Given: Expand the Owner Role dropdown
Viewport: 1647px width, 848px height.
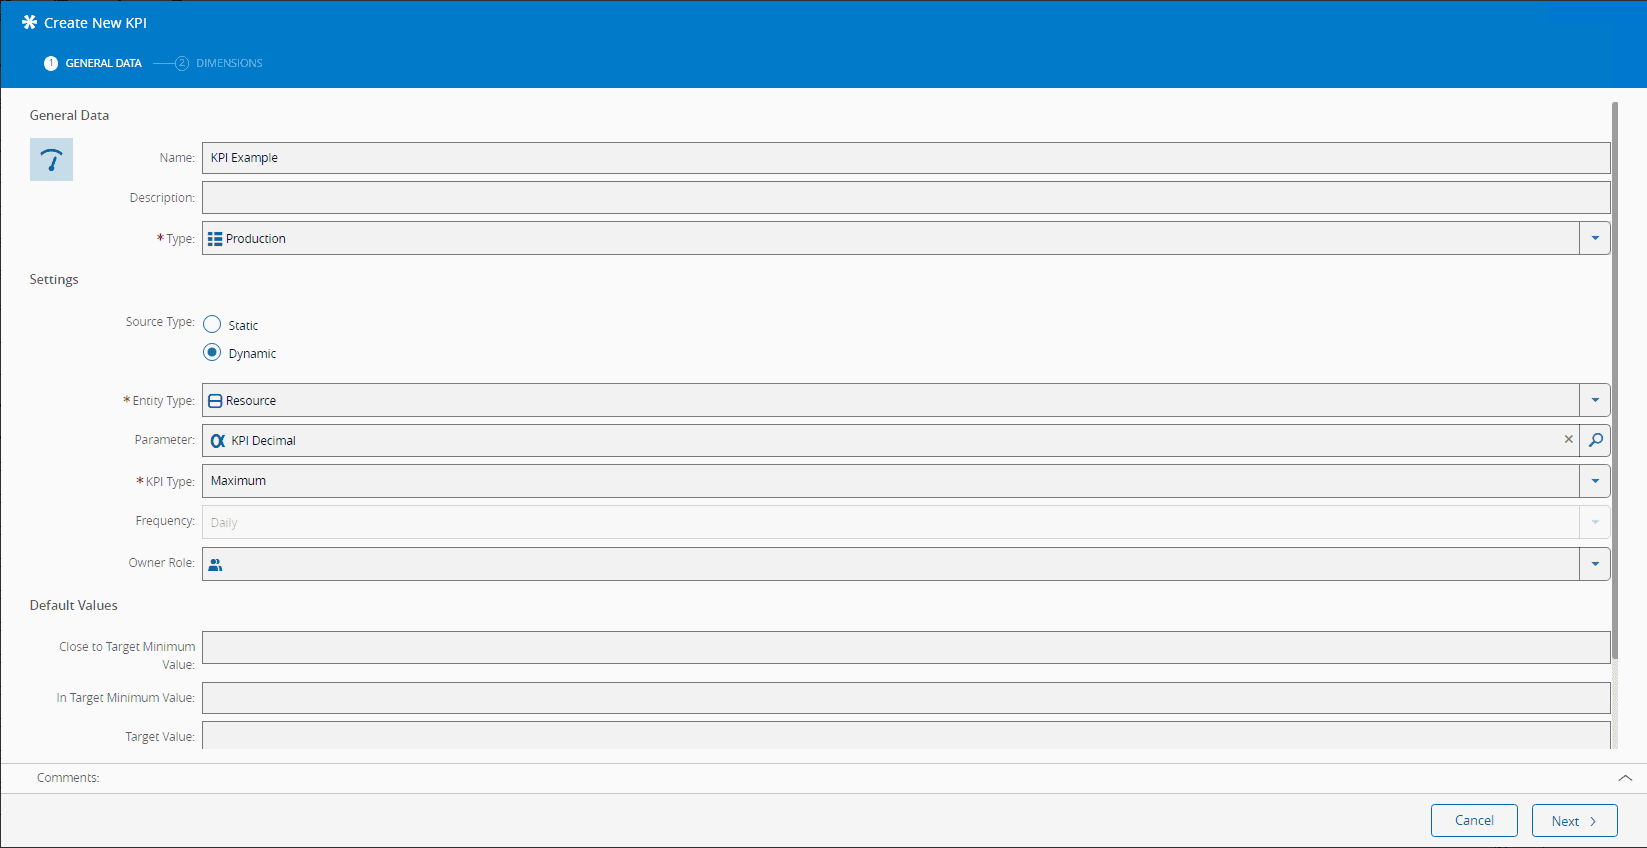Looking at the screenshot, I should pyautogui.click(x=1595, y=564).
